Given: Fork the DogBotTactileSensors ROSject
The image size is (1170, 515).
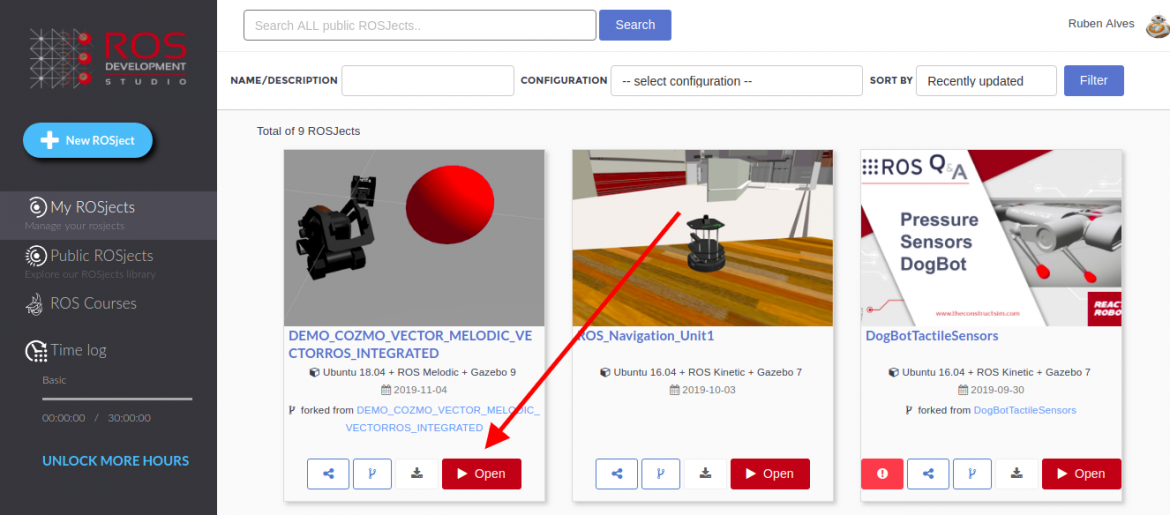Looking at the screenshot, I should coord(972,474).
